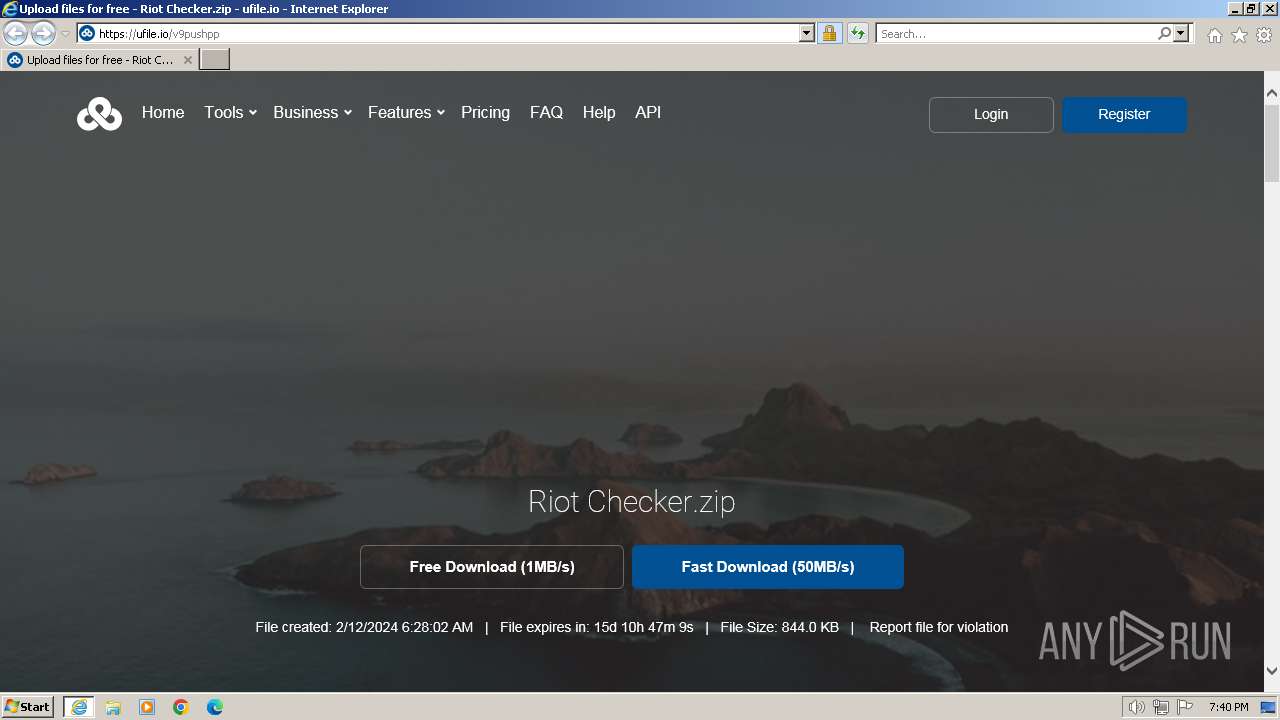The image size is (1280, 720).
Task: Click the volume speaker tray icon
Action: [x=1137, y=707]
